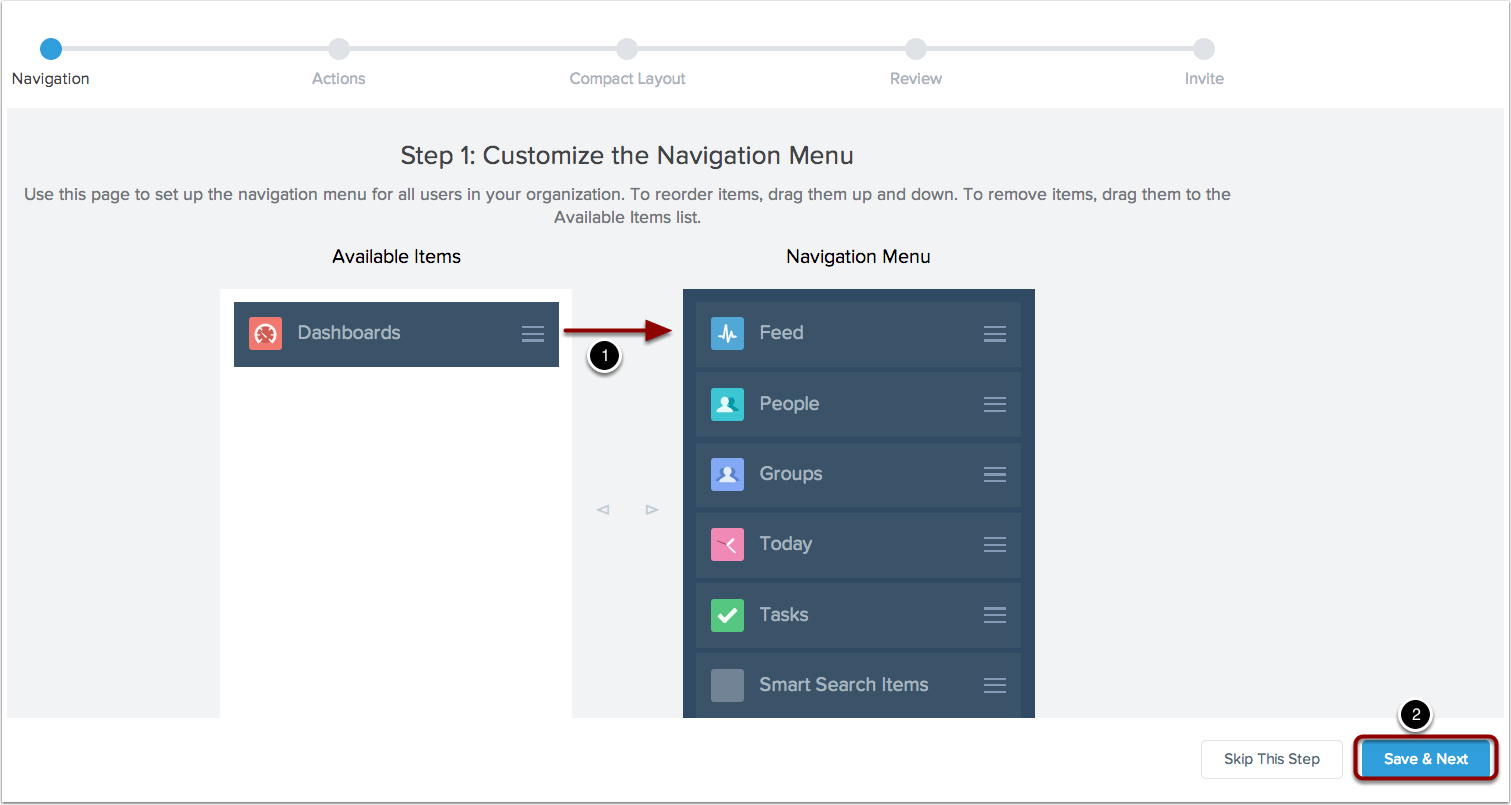
Task: Go to the Navigation step circle
Action: click(51, 48)
